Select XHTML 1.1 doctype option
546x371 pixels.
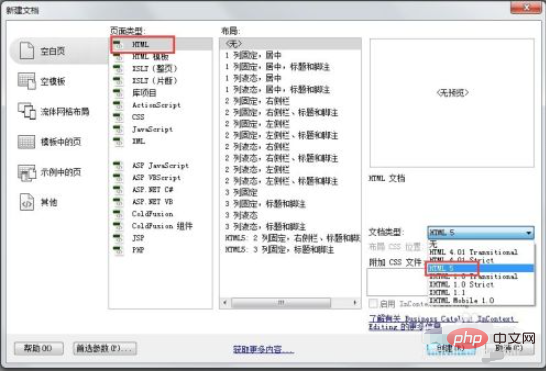tap(481, 292)
